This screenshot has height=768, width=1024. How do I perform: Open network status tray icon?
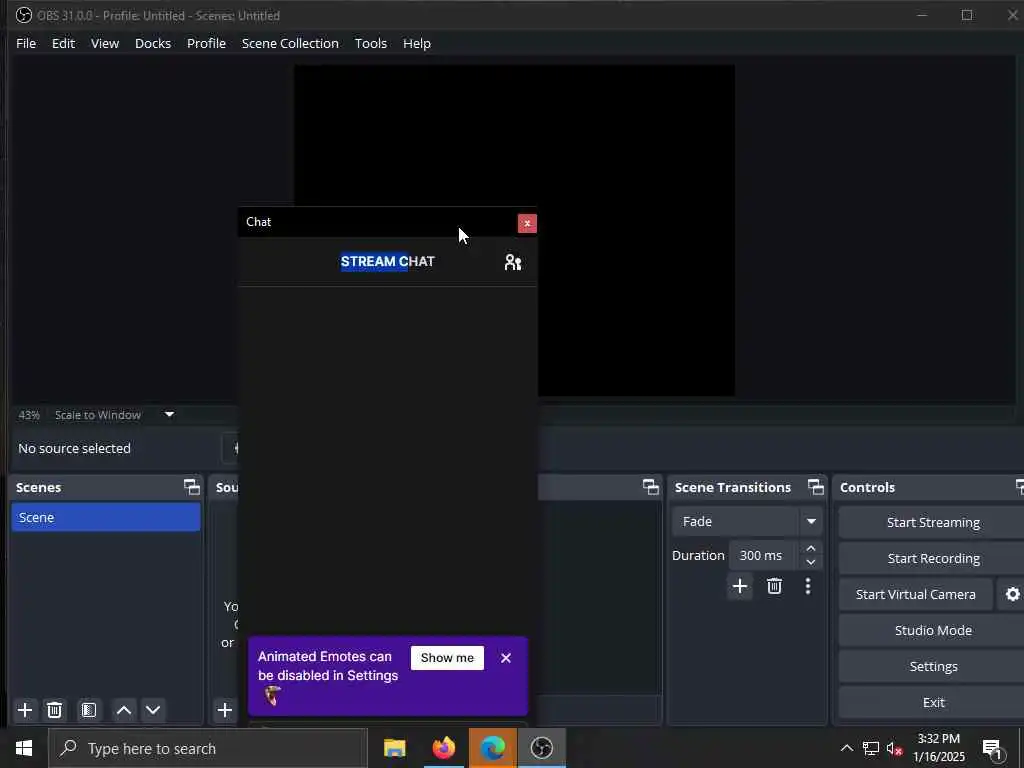click(x=871, y=748)
